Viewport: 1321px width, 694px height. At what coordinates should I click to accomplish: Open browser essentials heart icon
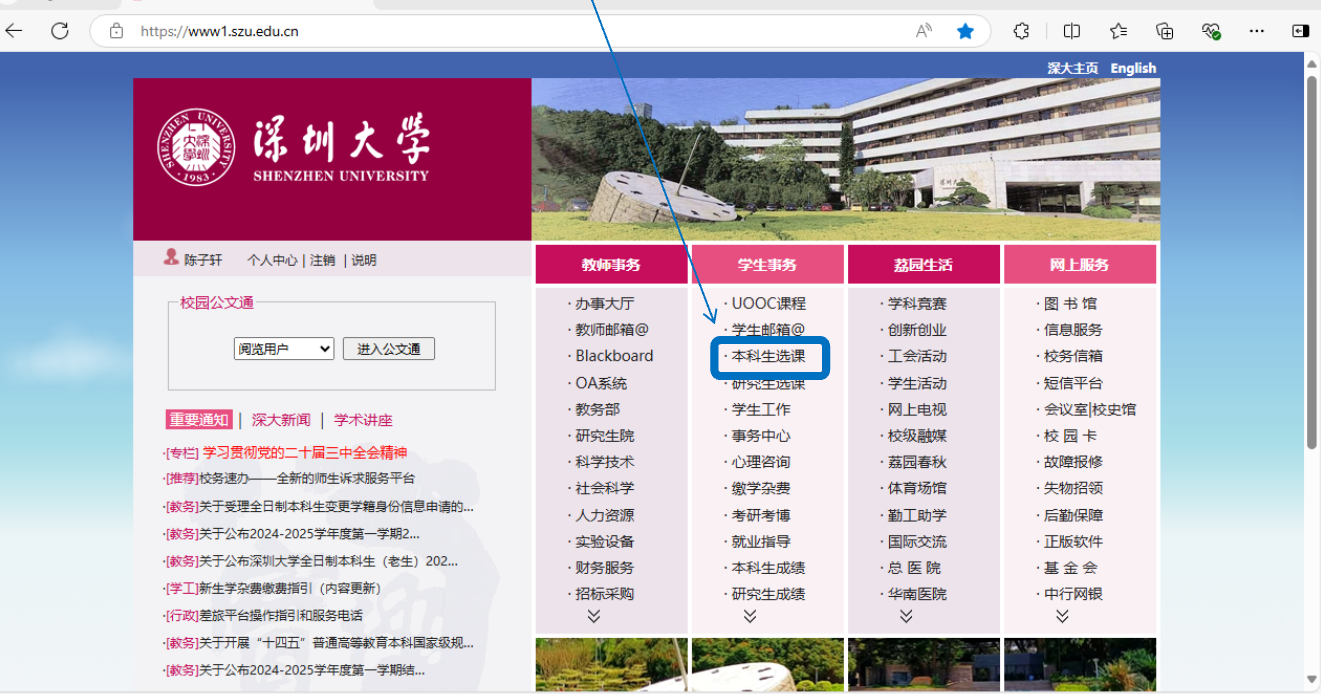pos(1212,31)
